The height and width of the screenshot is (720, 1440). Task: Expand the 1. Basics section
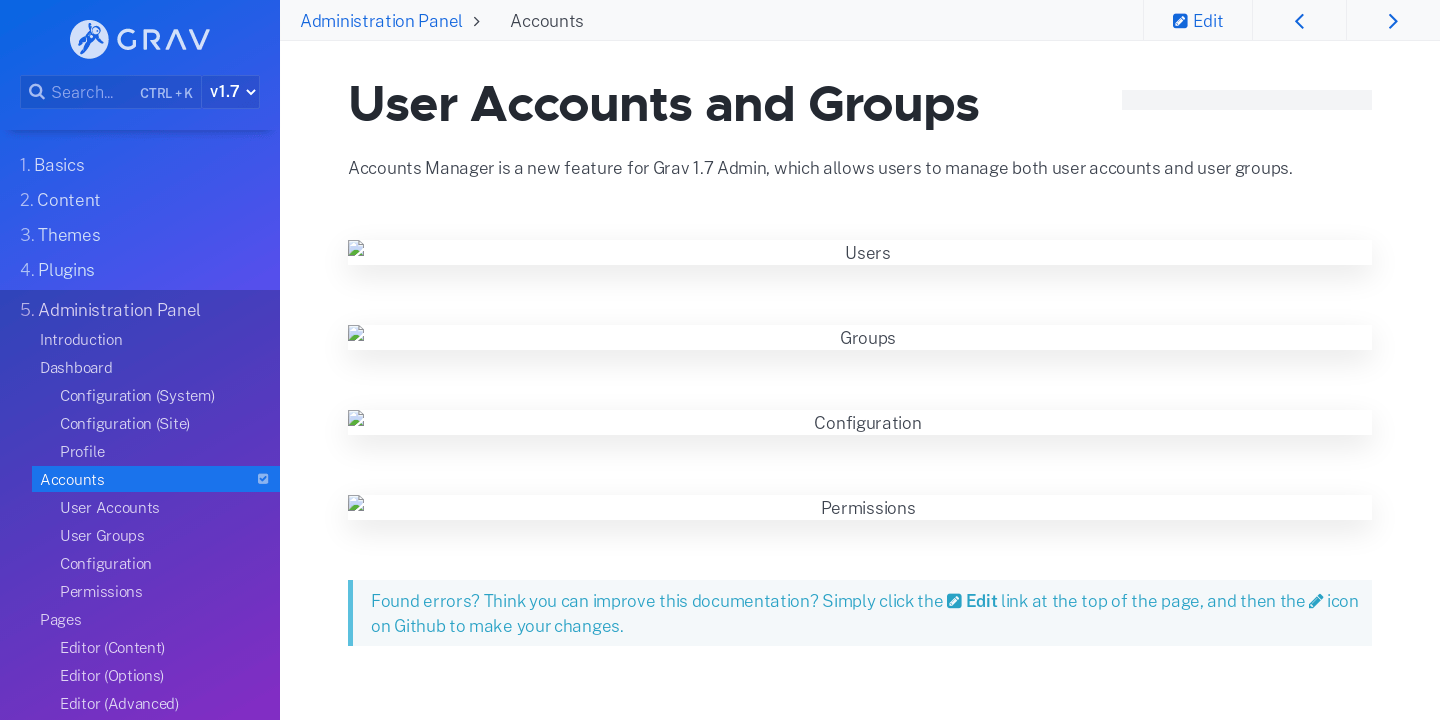tap(52, 165)
